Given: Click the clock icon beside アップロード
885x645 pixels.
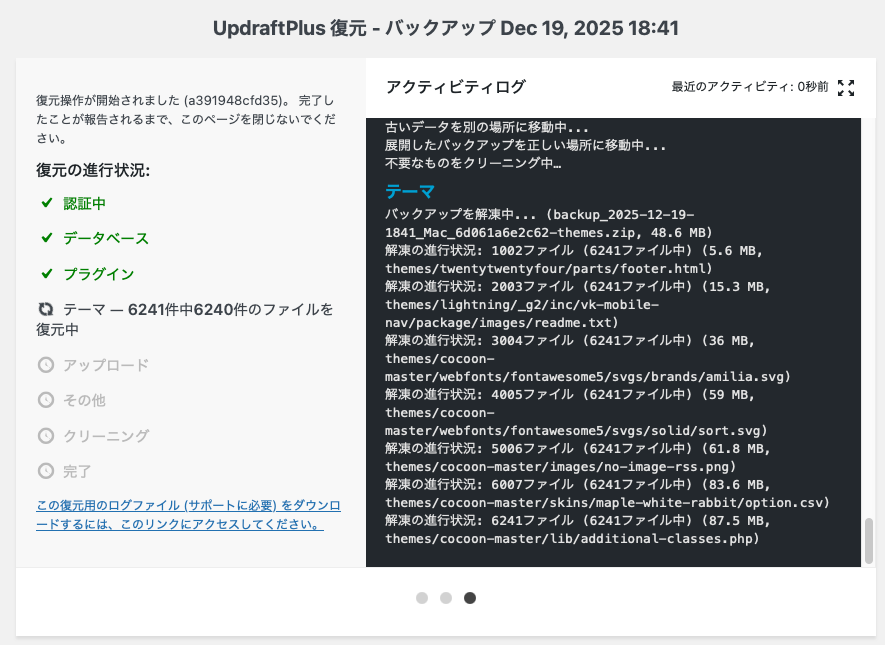Looking at the screenshot, I should [x=46, y=365].
